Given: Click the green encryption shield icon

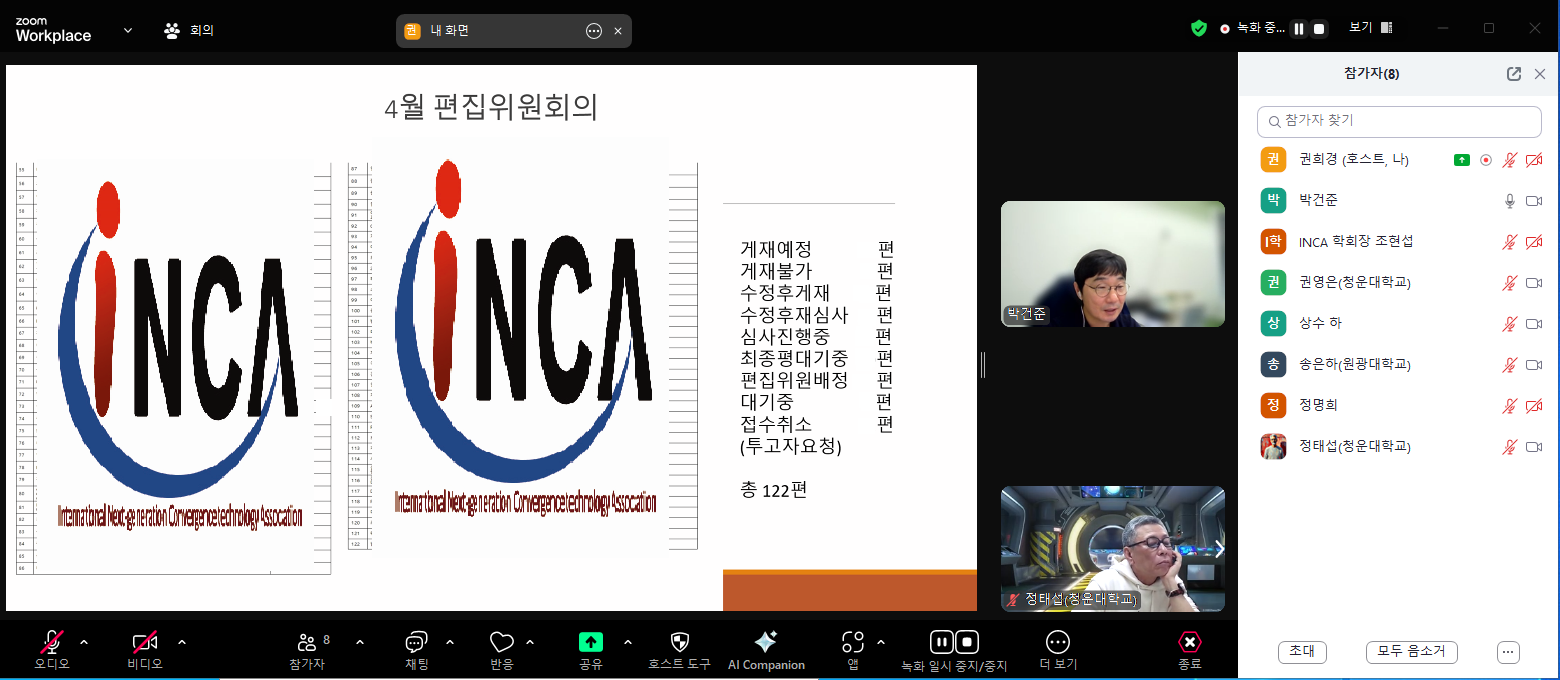Looking at the screenshot, I should pyautogui.click(x=1199, y=29).
